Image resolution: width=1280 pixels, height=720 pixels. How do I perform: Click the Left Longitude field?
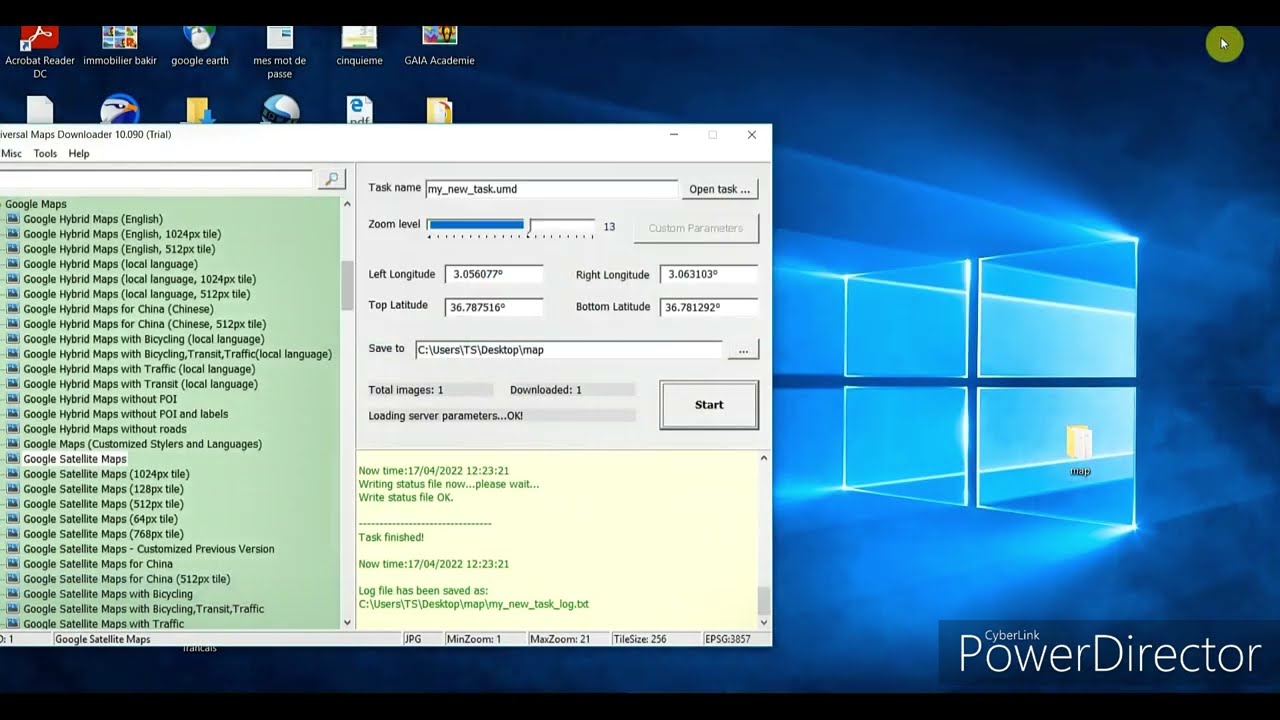pos(494,274)
